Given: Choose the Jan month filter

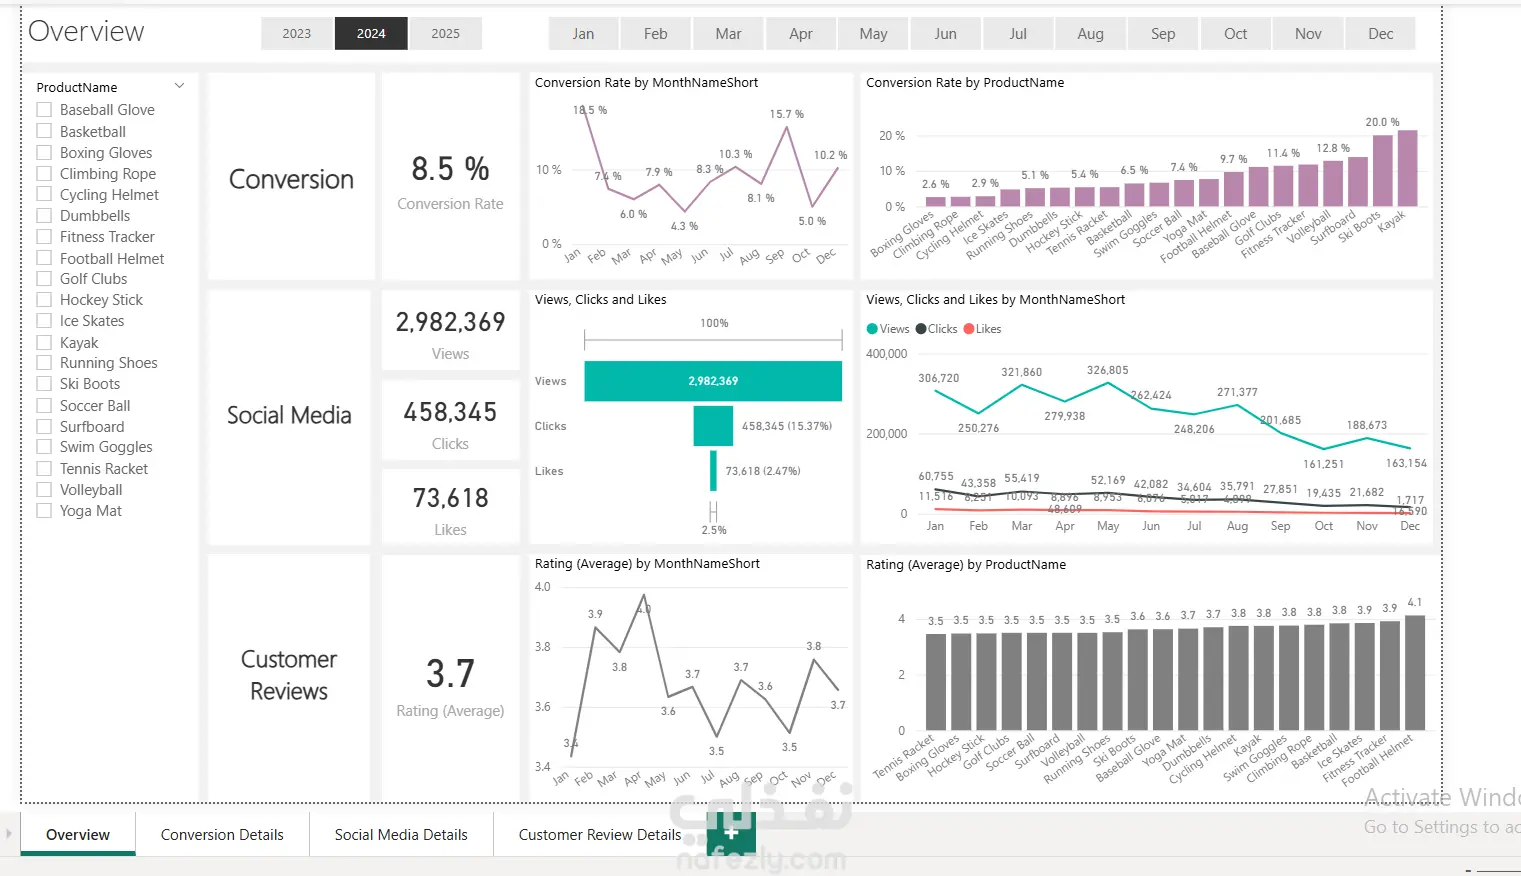Looking at the screenshot, I should 583,33.
